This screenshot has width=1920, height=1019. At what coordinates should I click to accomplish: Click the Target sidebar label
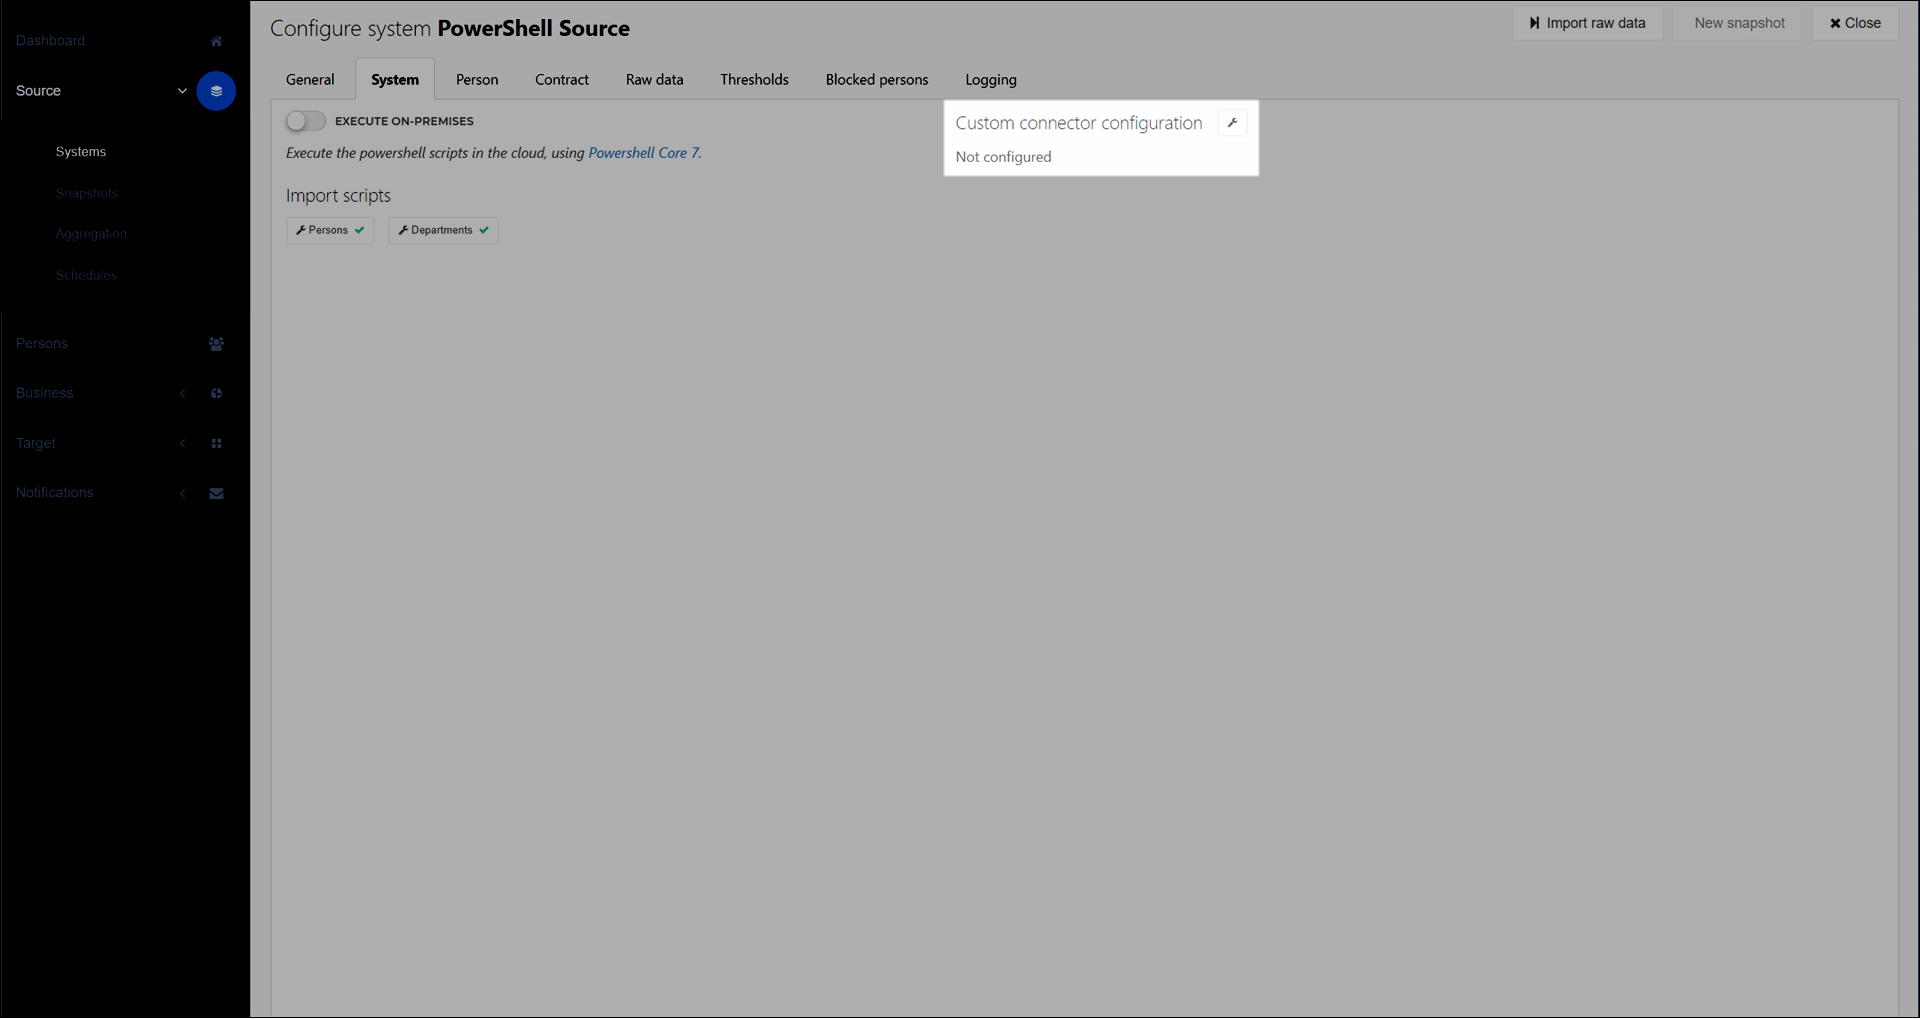(x=36, y=444)
